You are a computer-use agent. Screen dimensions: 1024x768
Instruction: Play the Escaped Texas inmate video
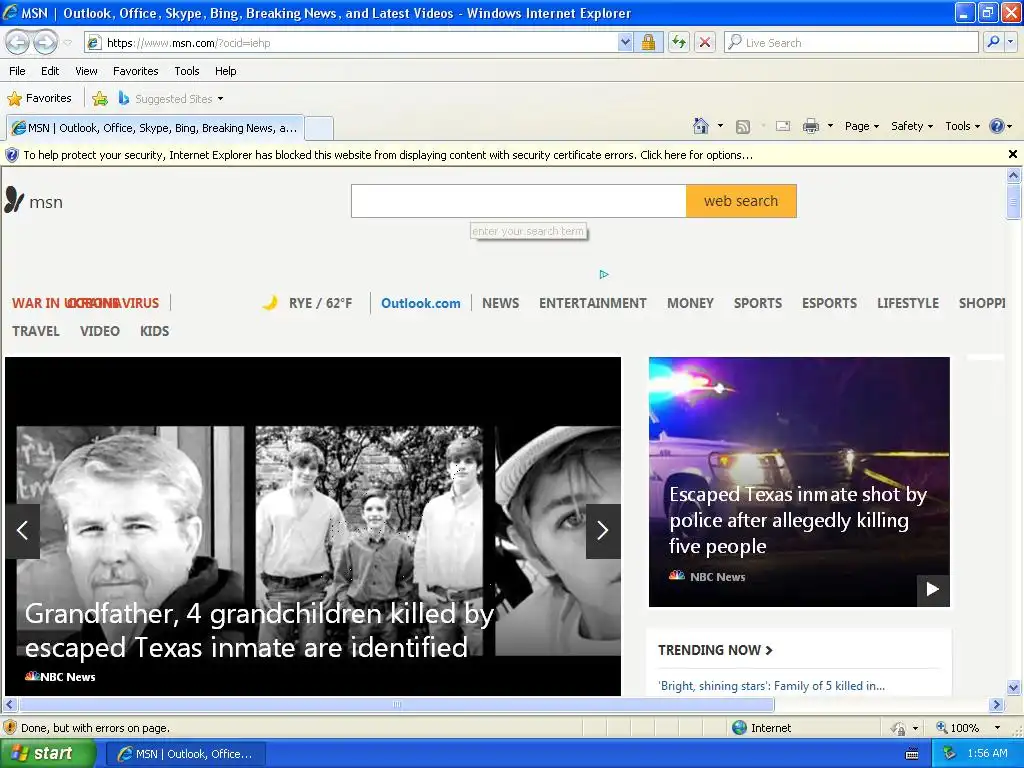point(933,590)
